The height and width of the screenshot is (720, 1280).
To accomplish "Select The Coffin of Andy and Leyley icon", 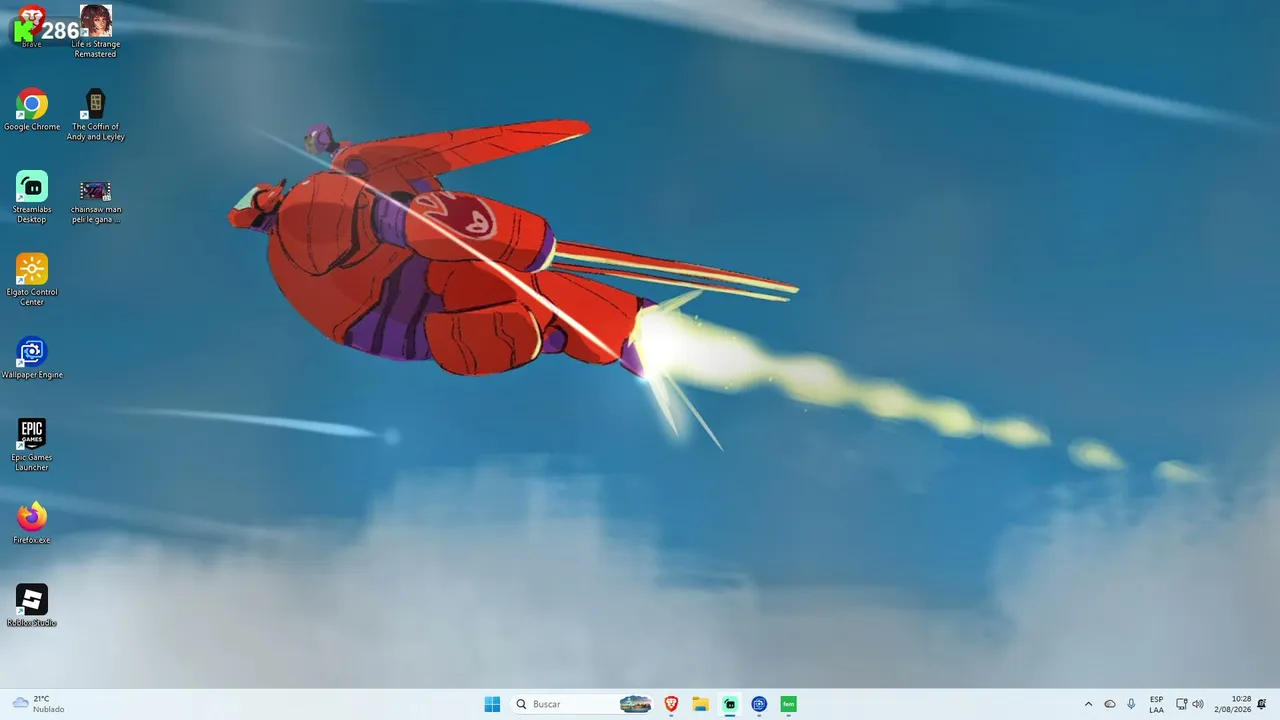I will (x=95, y=115).
